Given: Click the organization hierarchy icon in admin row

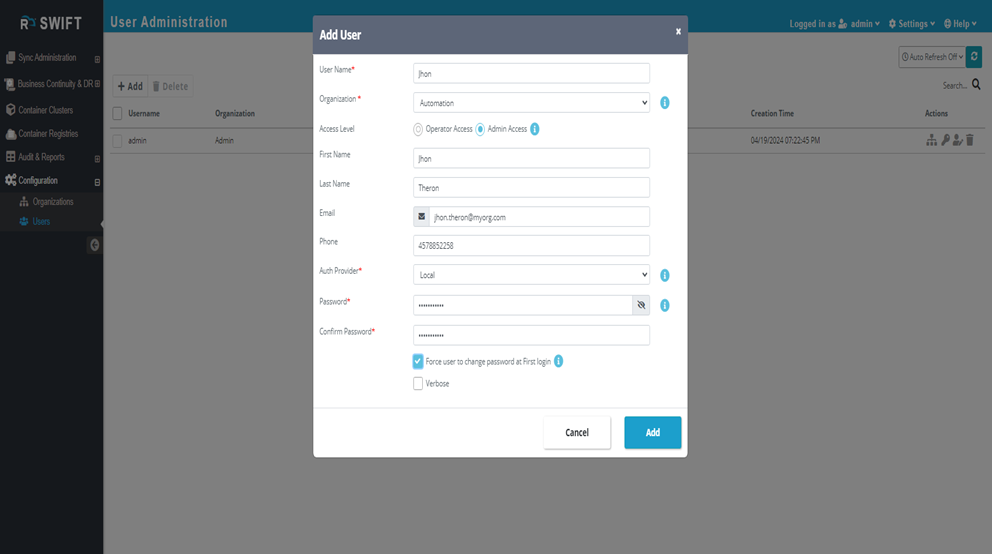Looking at the screenshot, I should click(931, 140).
